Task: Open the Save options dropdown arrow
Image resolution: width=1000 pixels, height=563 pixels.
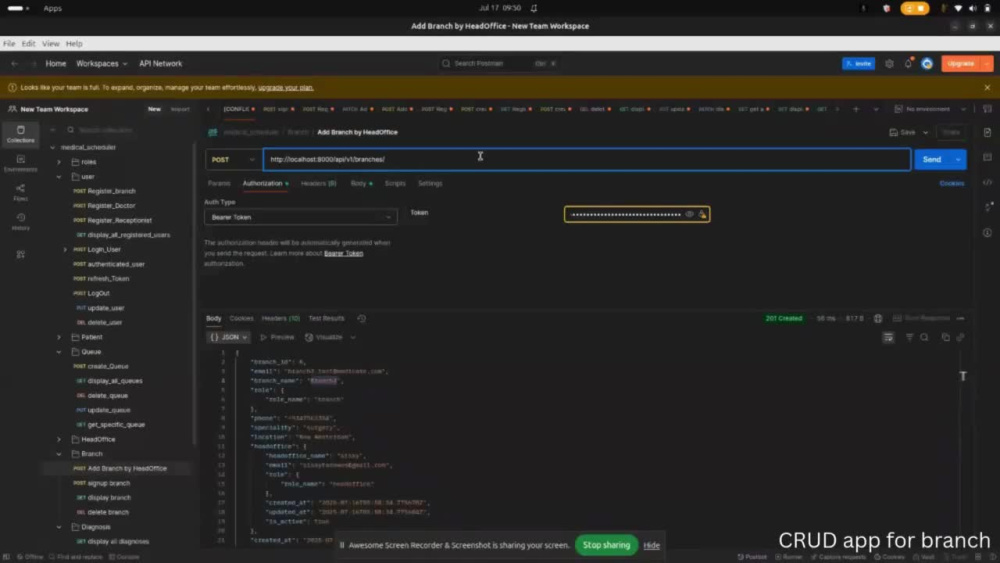Action: (x=925, y=133)
